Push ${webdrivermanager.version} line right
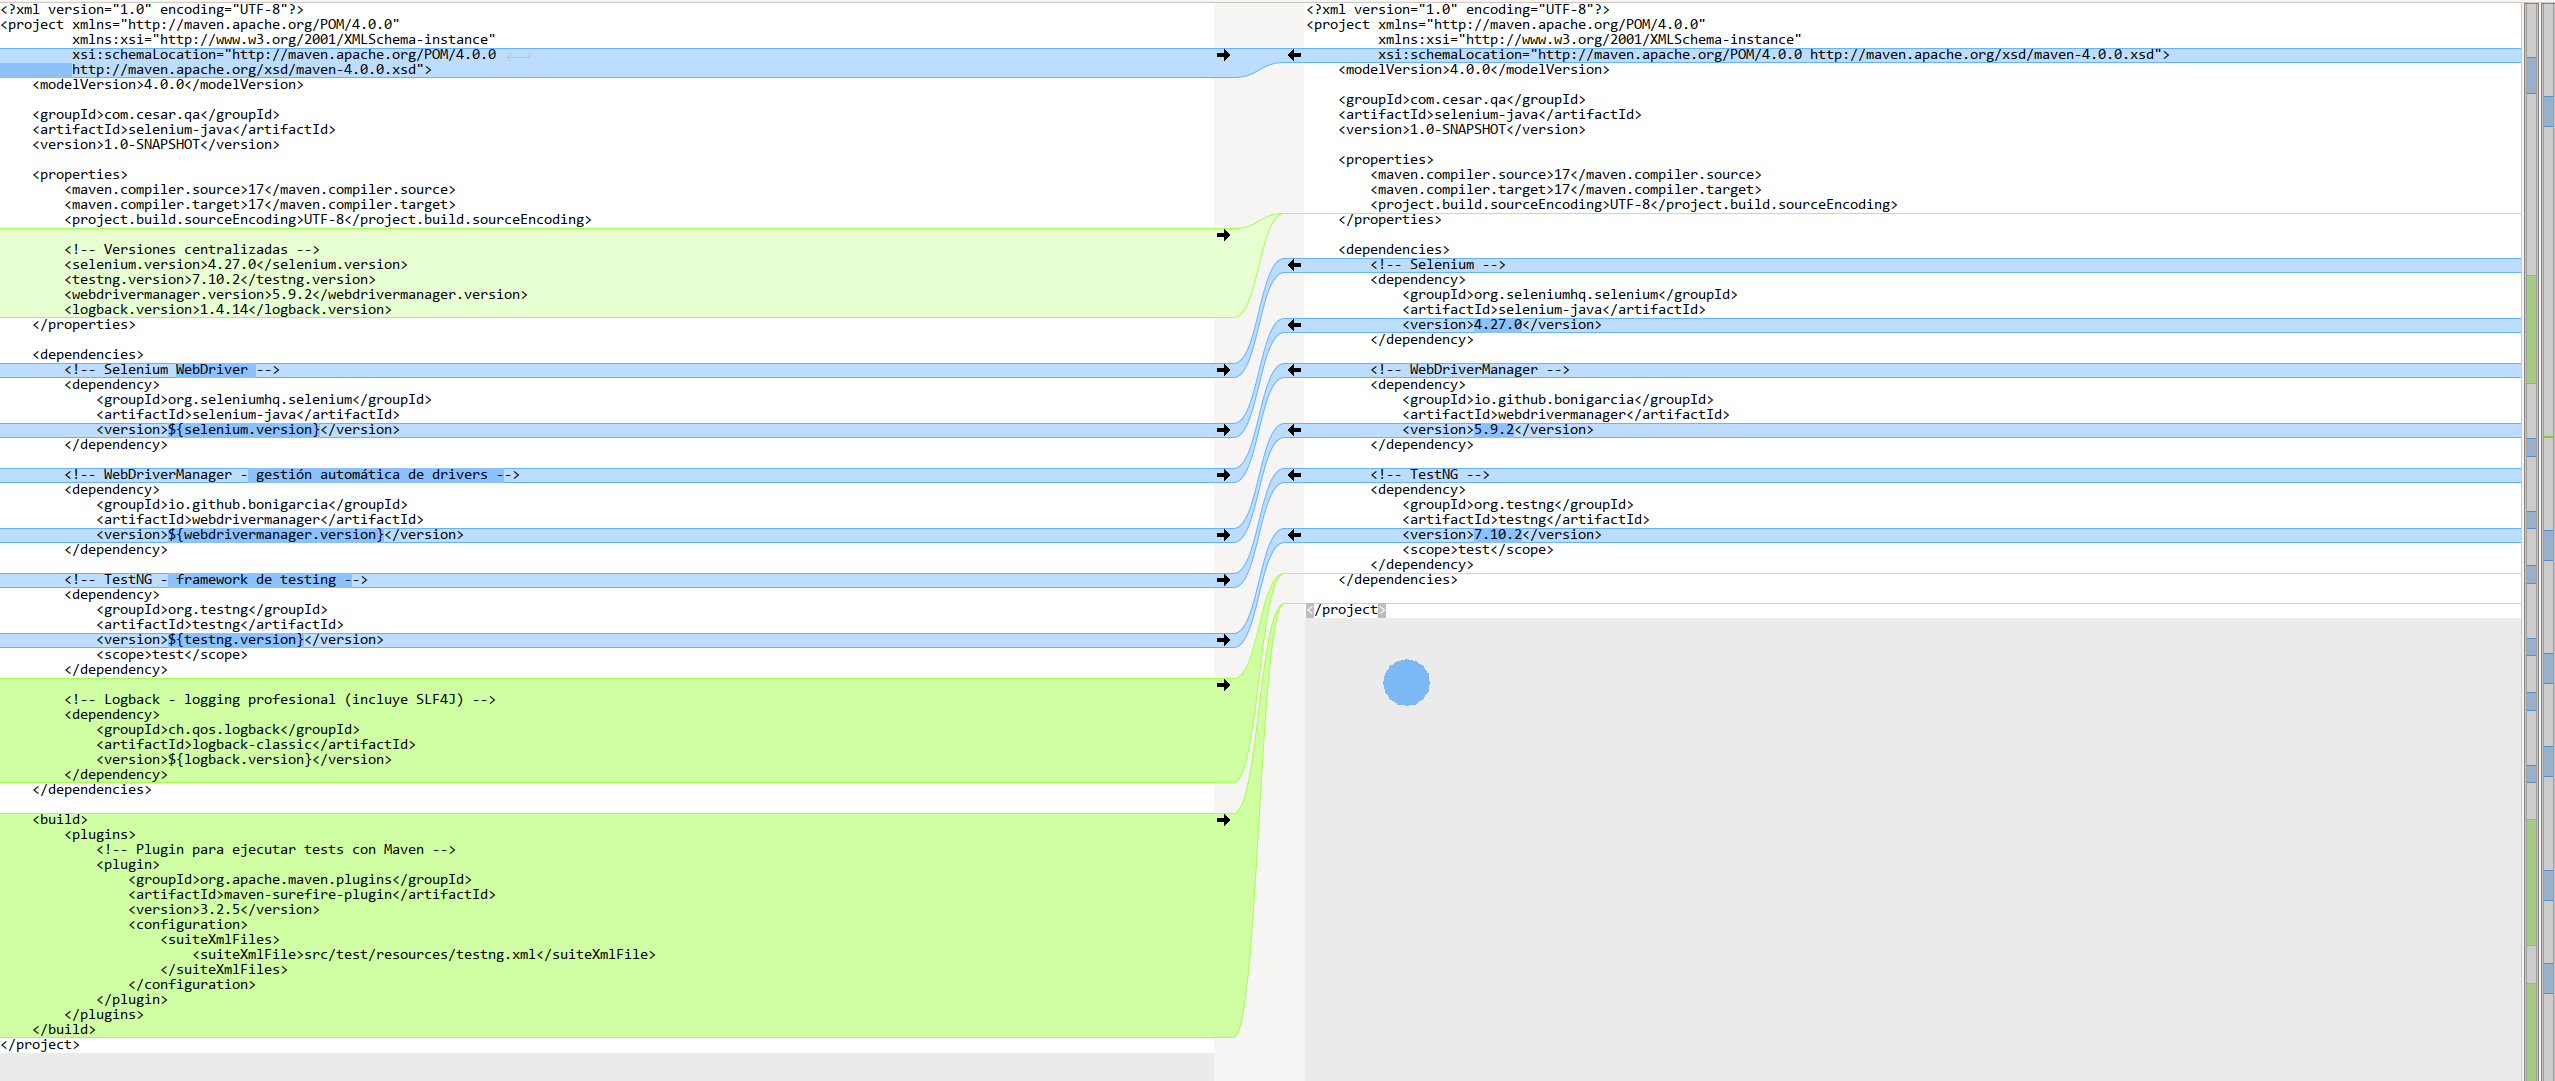Screen dimensions: 2555x1081 coord(1223,535)
